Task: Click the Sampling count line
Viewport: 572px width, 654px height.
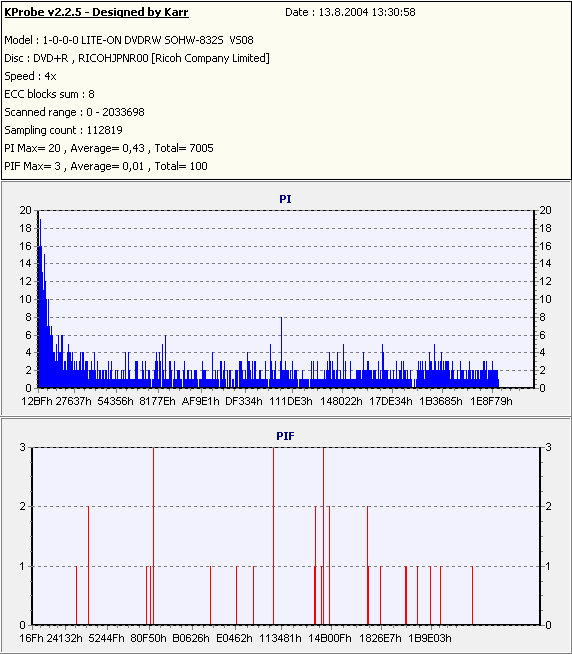Action: [63, 130]
